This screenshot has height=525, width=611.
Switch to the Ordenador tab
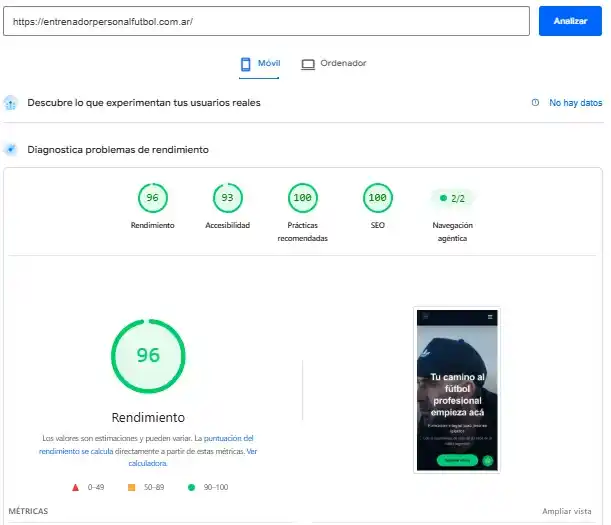click(334, 64)
